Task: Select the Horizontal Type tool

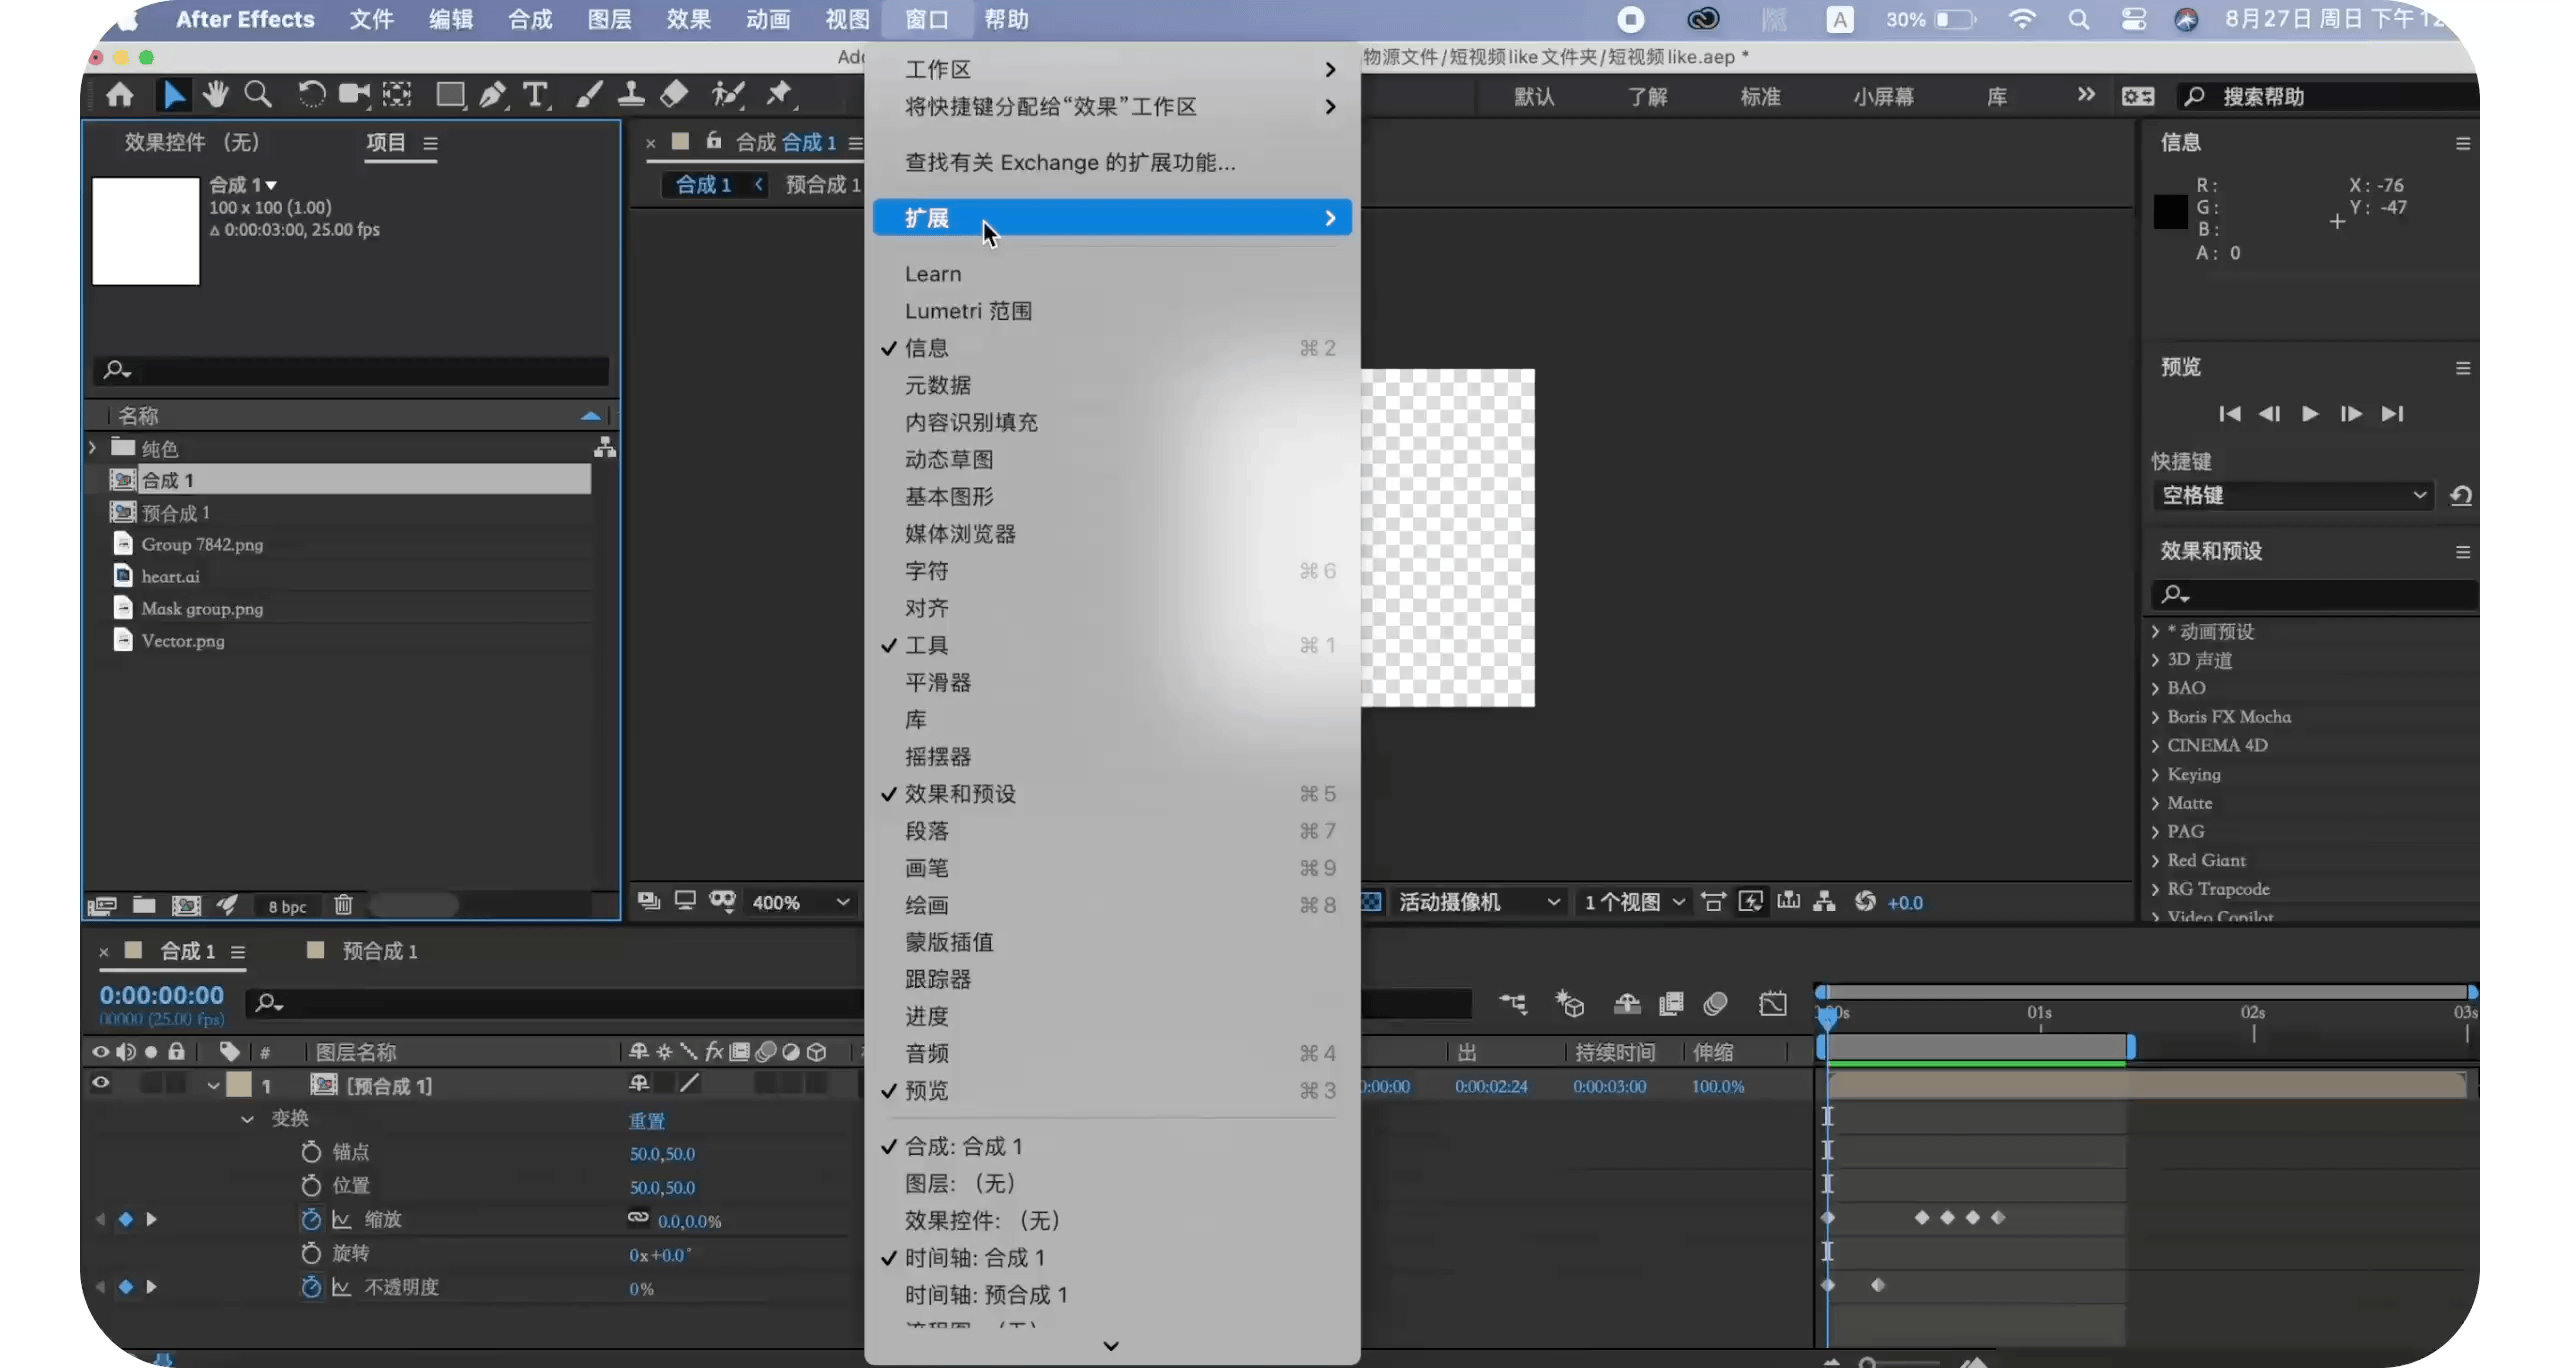Action: tap(538, 95)
